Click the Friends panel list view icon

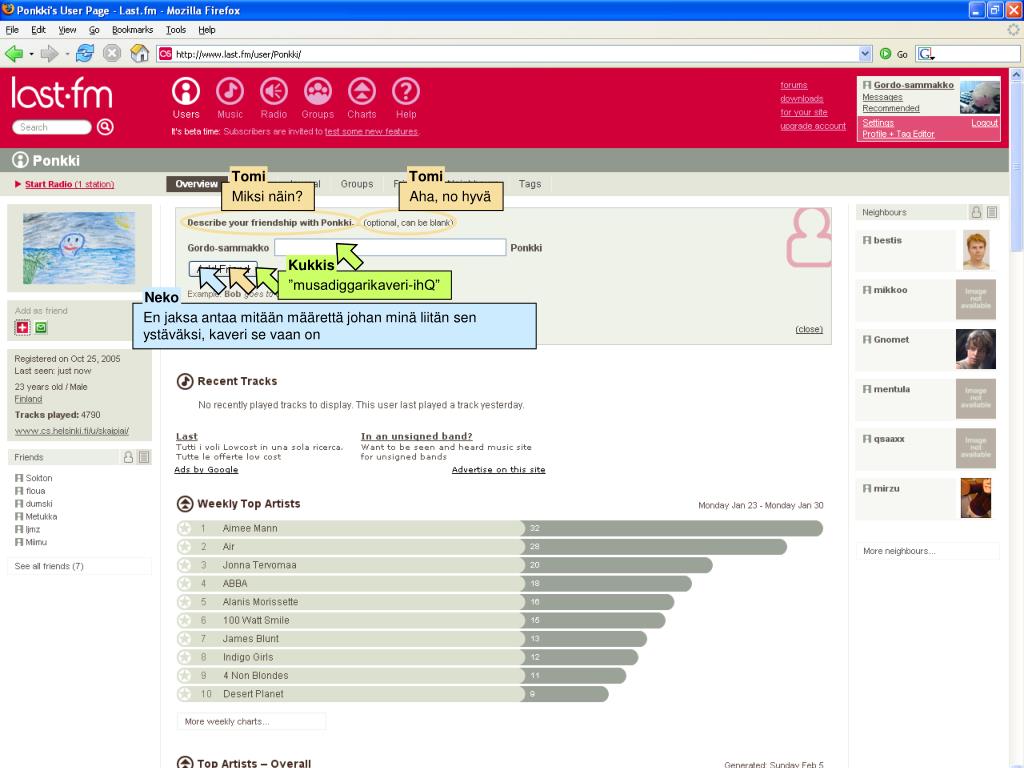pyautogui.click(x=144, y=457)
